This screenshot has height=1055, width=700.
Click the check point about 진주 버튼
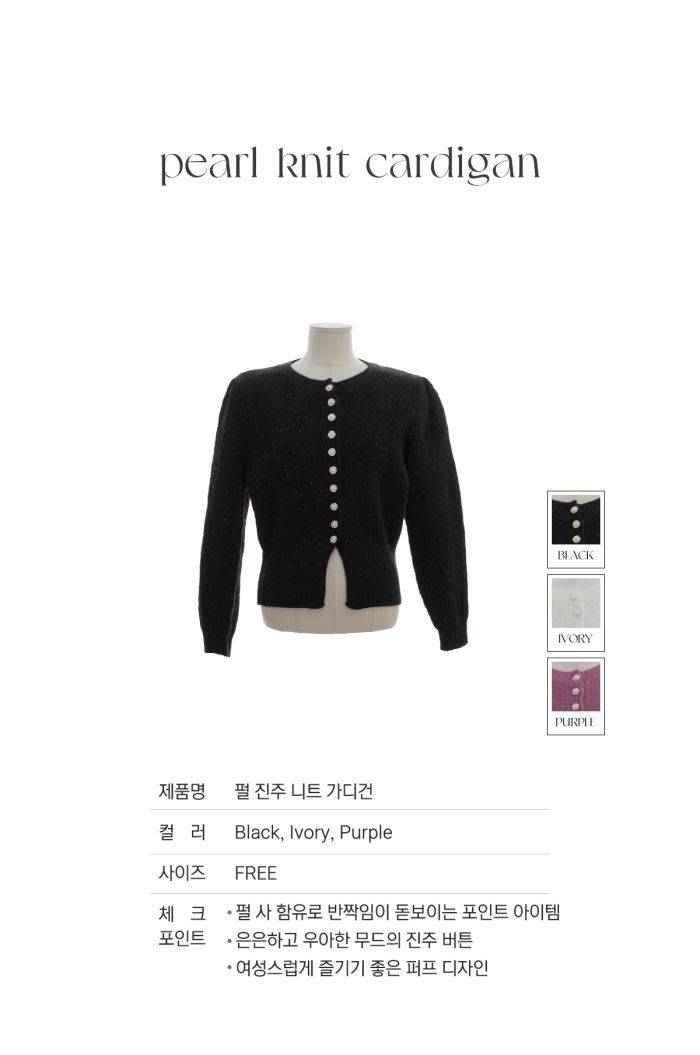(x=350, y=940)
